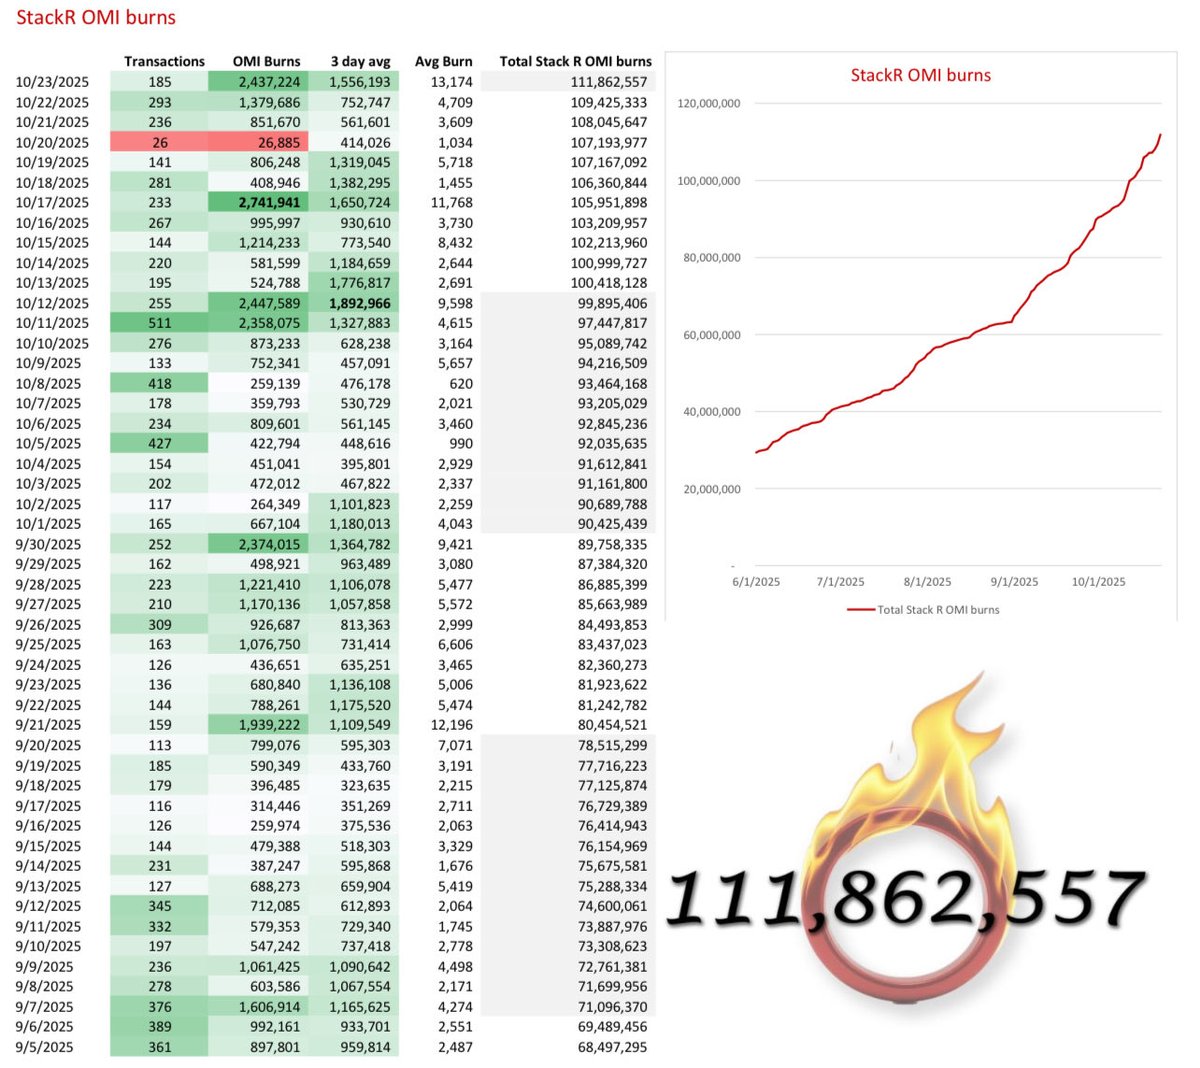The height and width of the screenshot is (1068, 1200).
Task: Select the x-axis label 8/1/2025
Action: coord(928,582)
